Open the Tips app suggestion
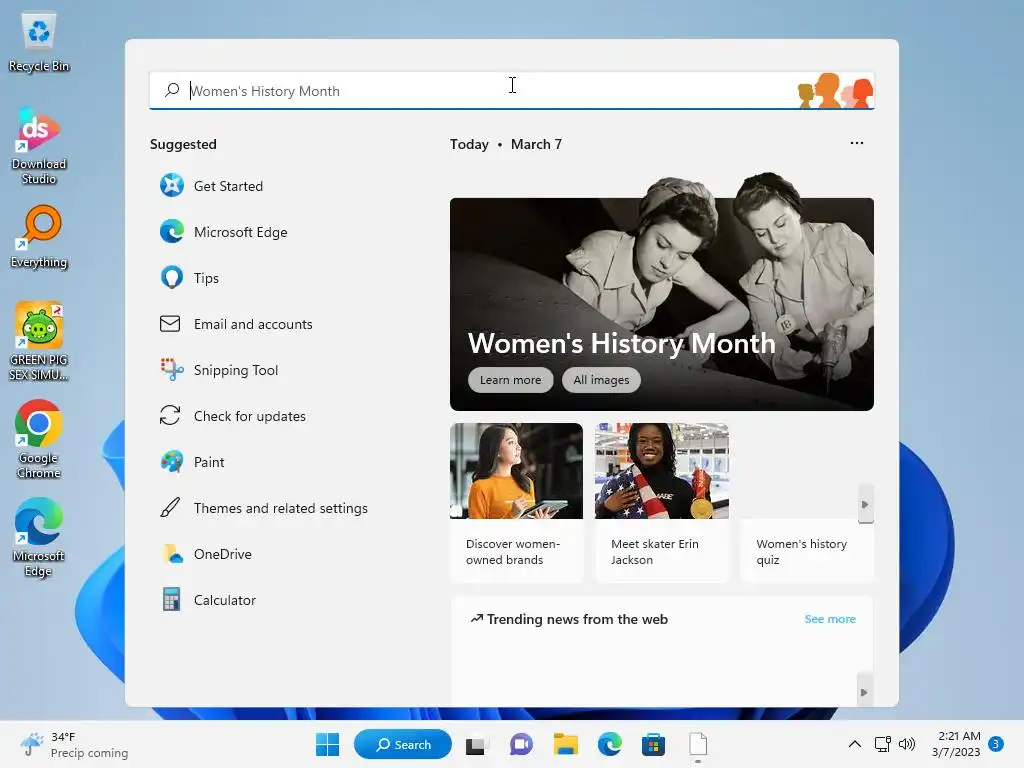 click(x=189, y=278)
